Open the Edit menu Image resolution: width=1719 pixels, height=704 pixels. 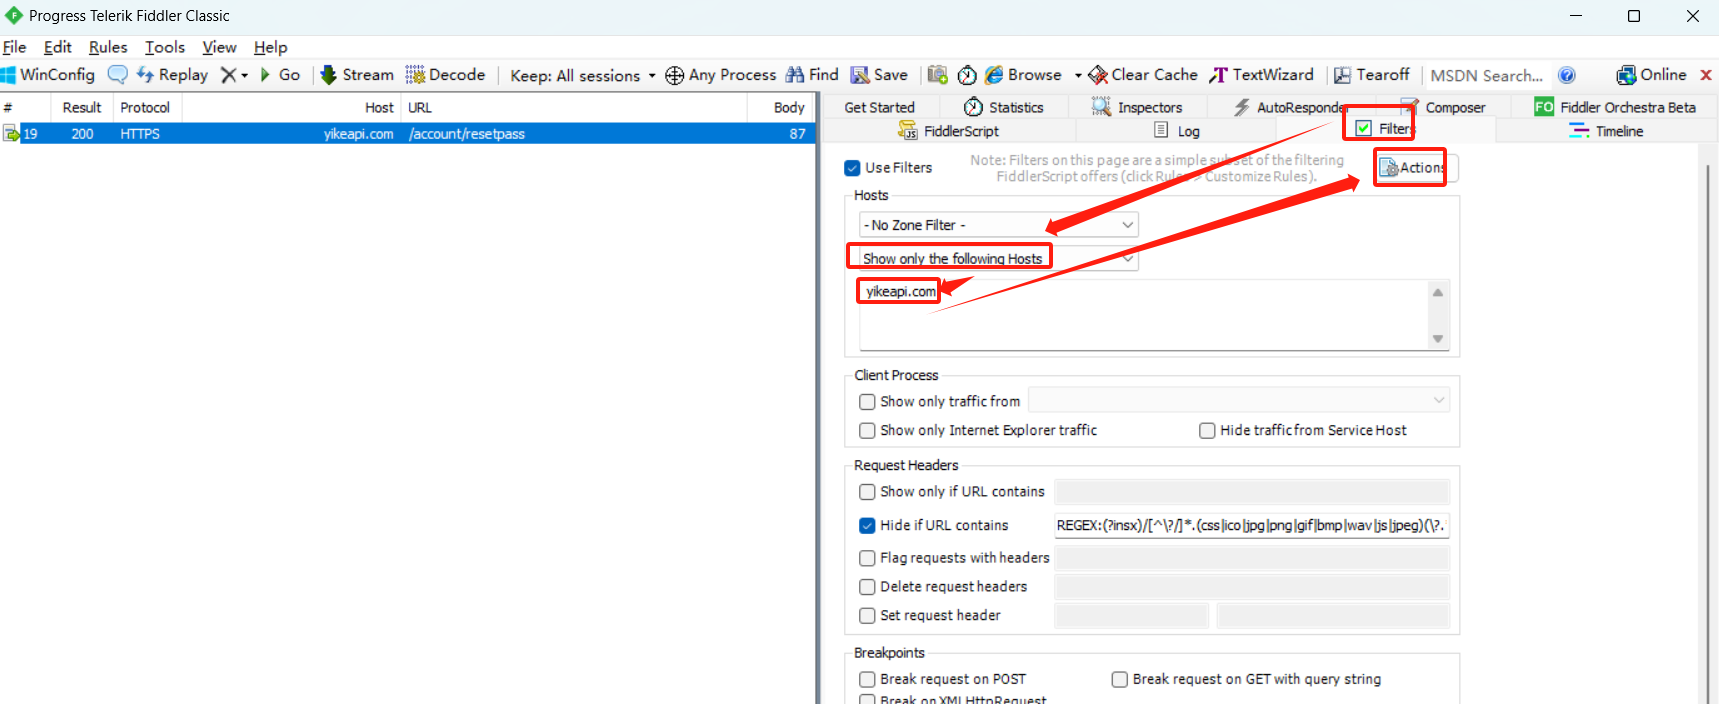[57, 47]
